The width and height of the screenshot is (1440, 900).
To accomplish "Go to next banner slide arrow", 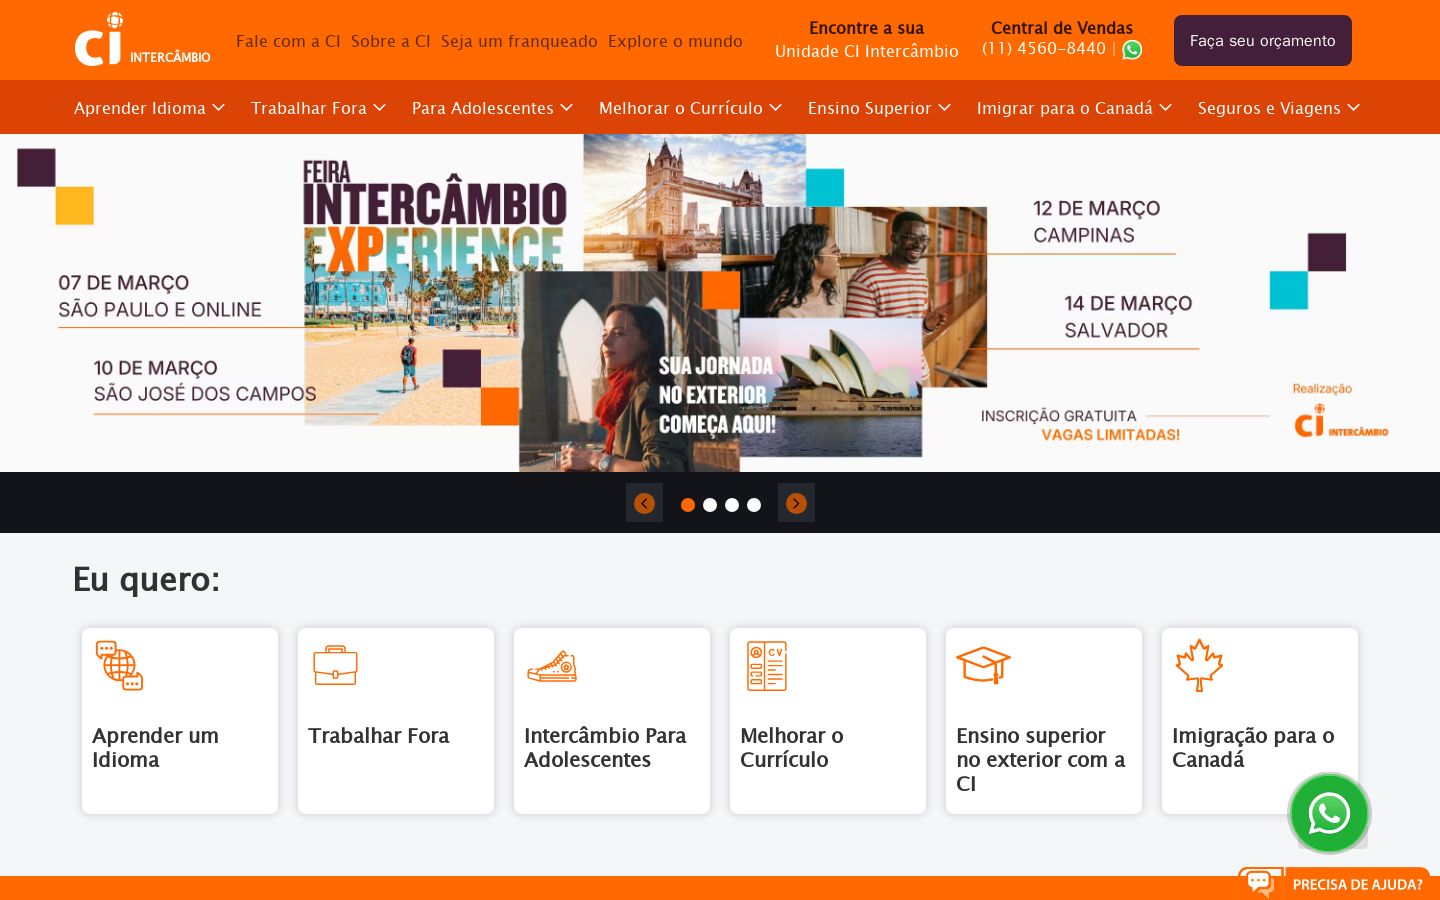I will (x=796, y=503).
